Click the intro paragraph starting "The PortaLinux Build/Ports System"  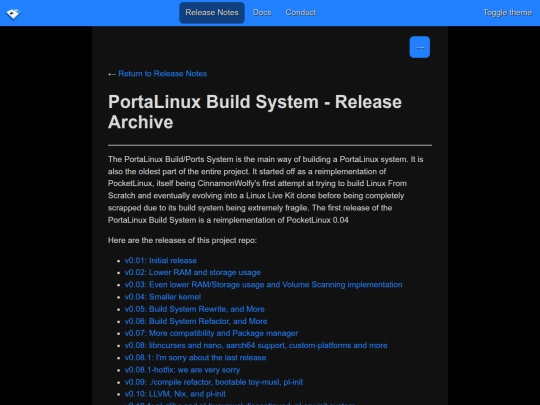[x=266, y=190]
